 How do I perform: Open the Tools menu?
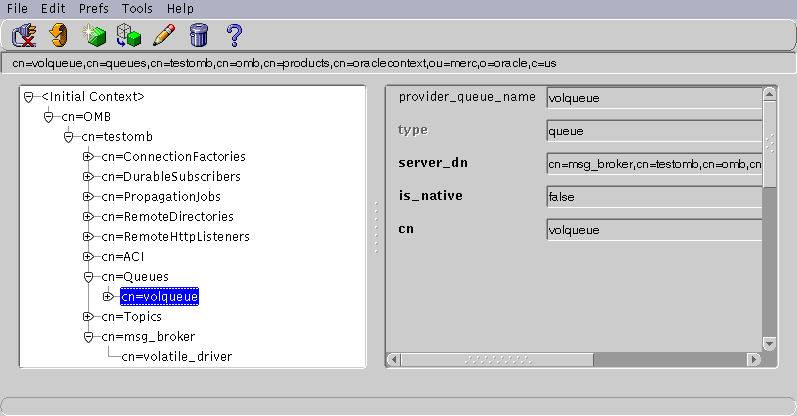(137, 8)
